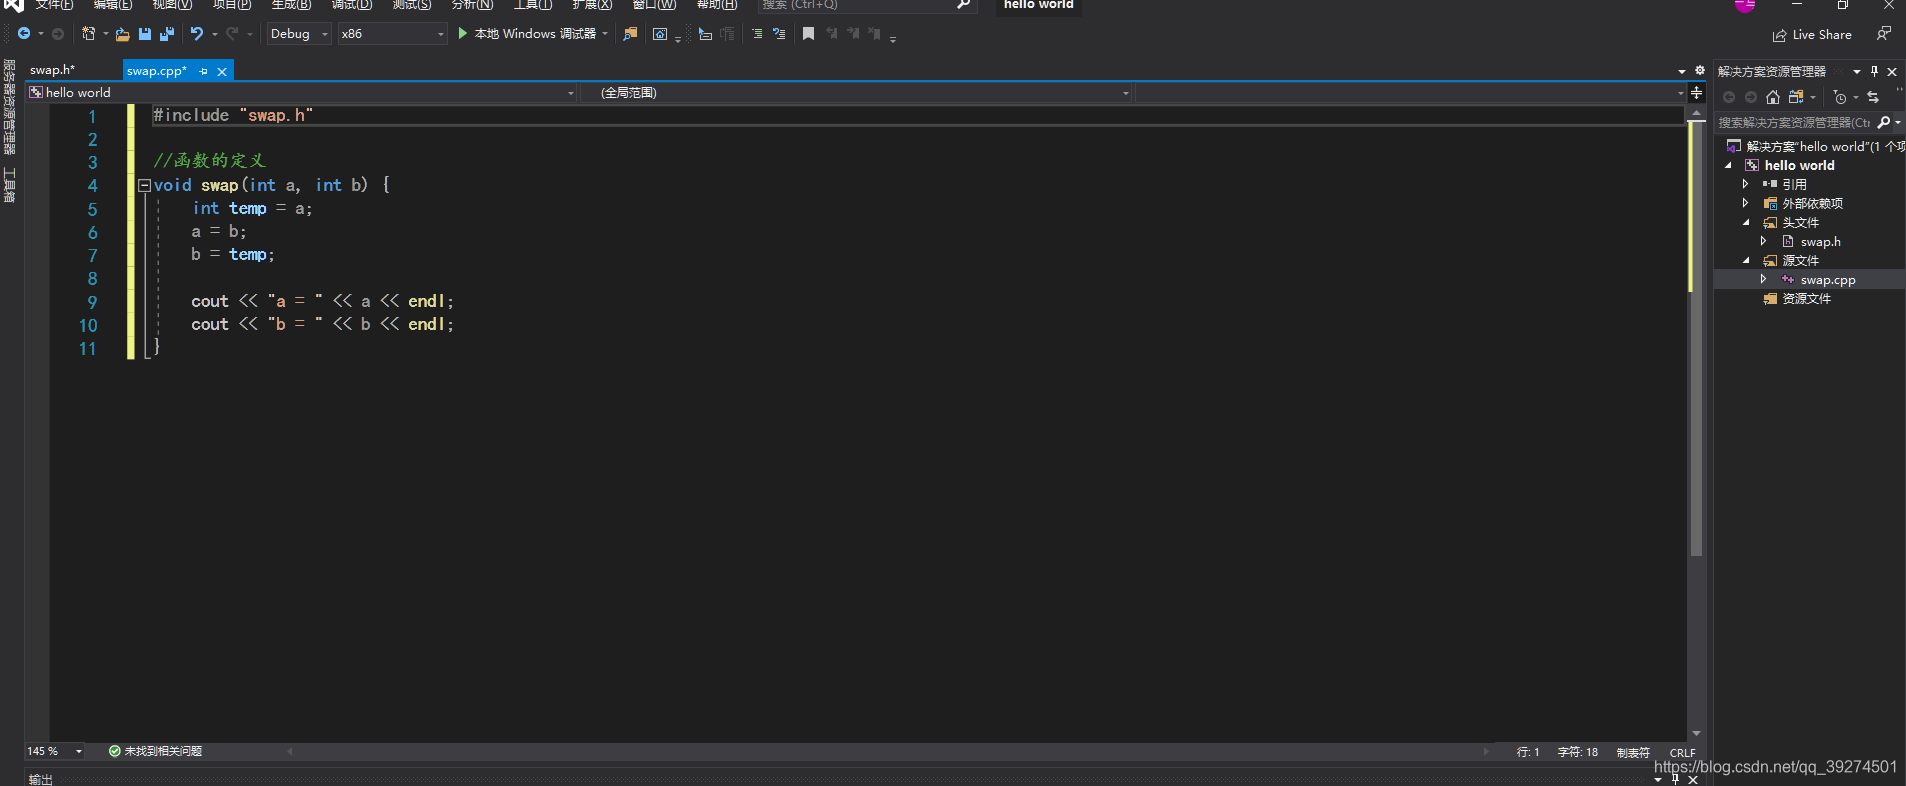Screen dimensions: 1906x786
Task: Open the 视图(V) menu
Action: click(172, 5)
